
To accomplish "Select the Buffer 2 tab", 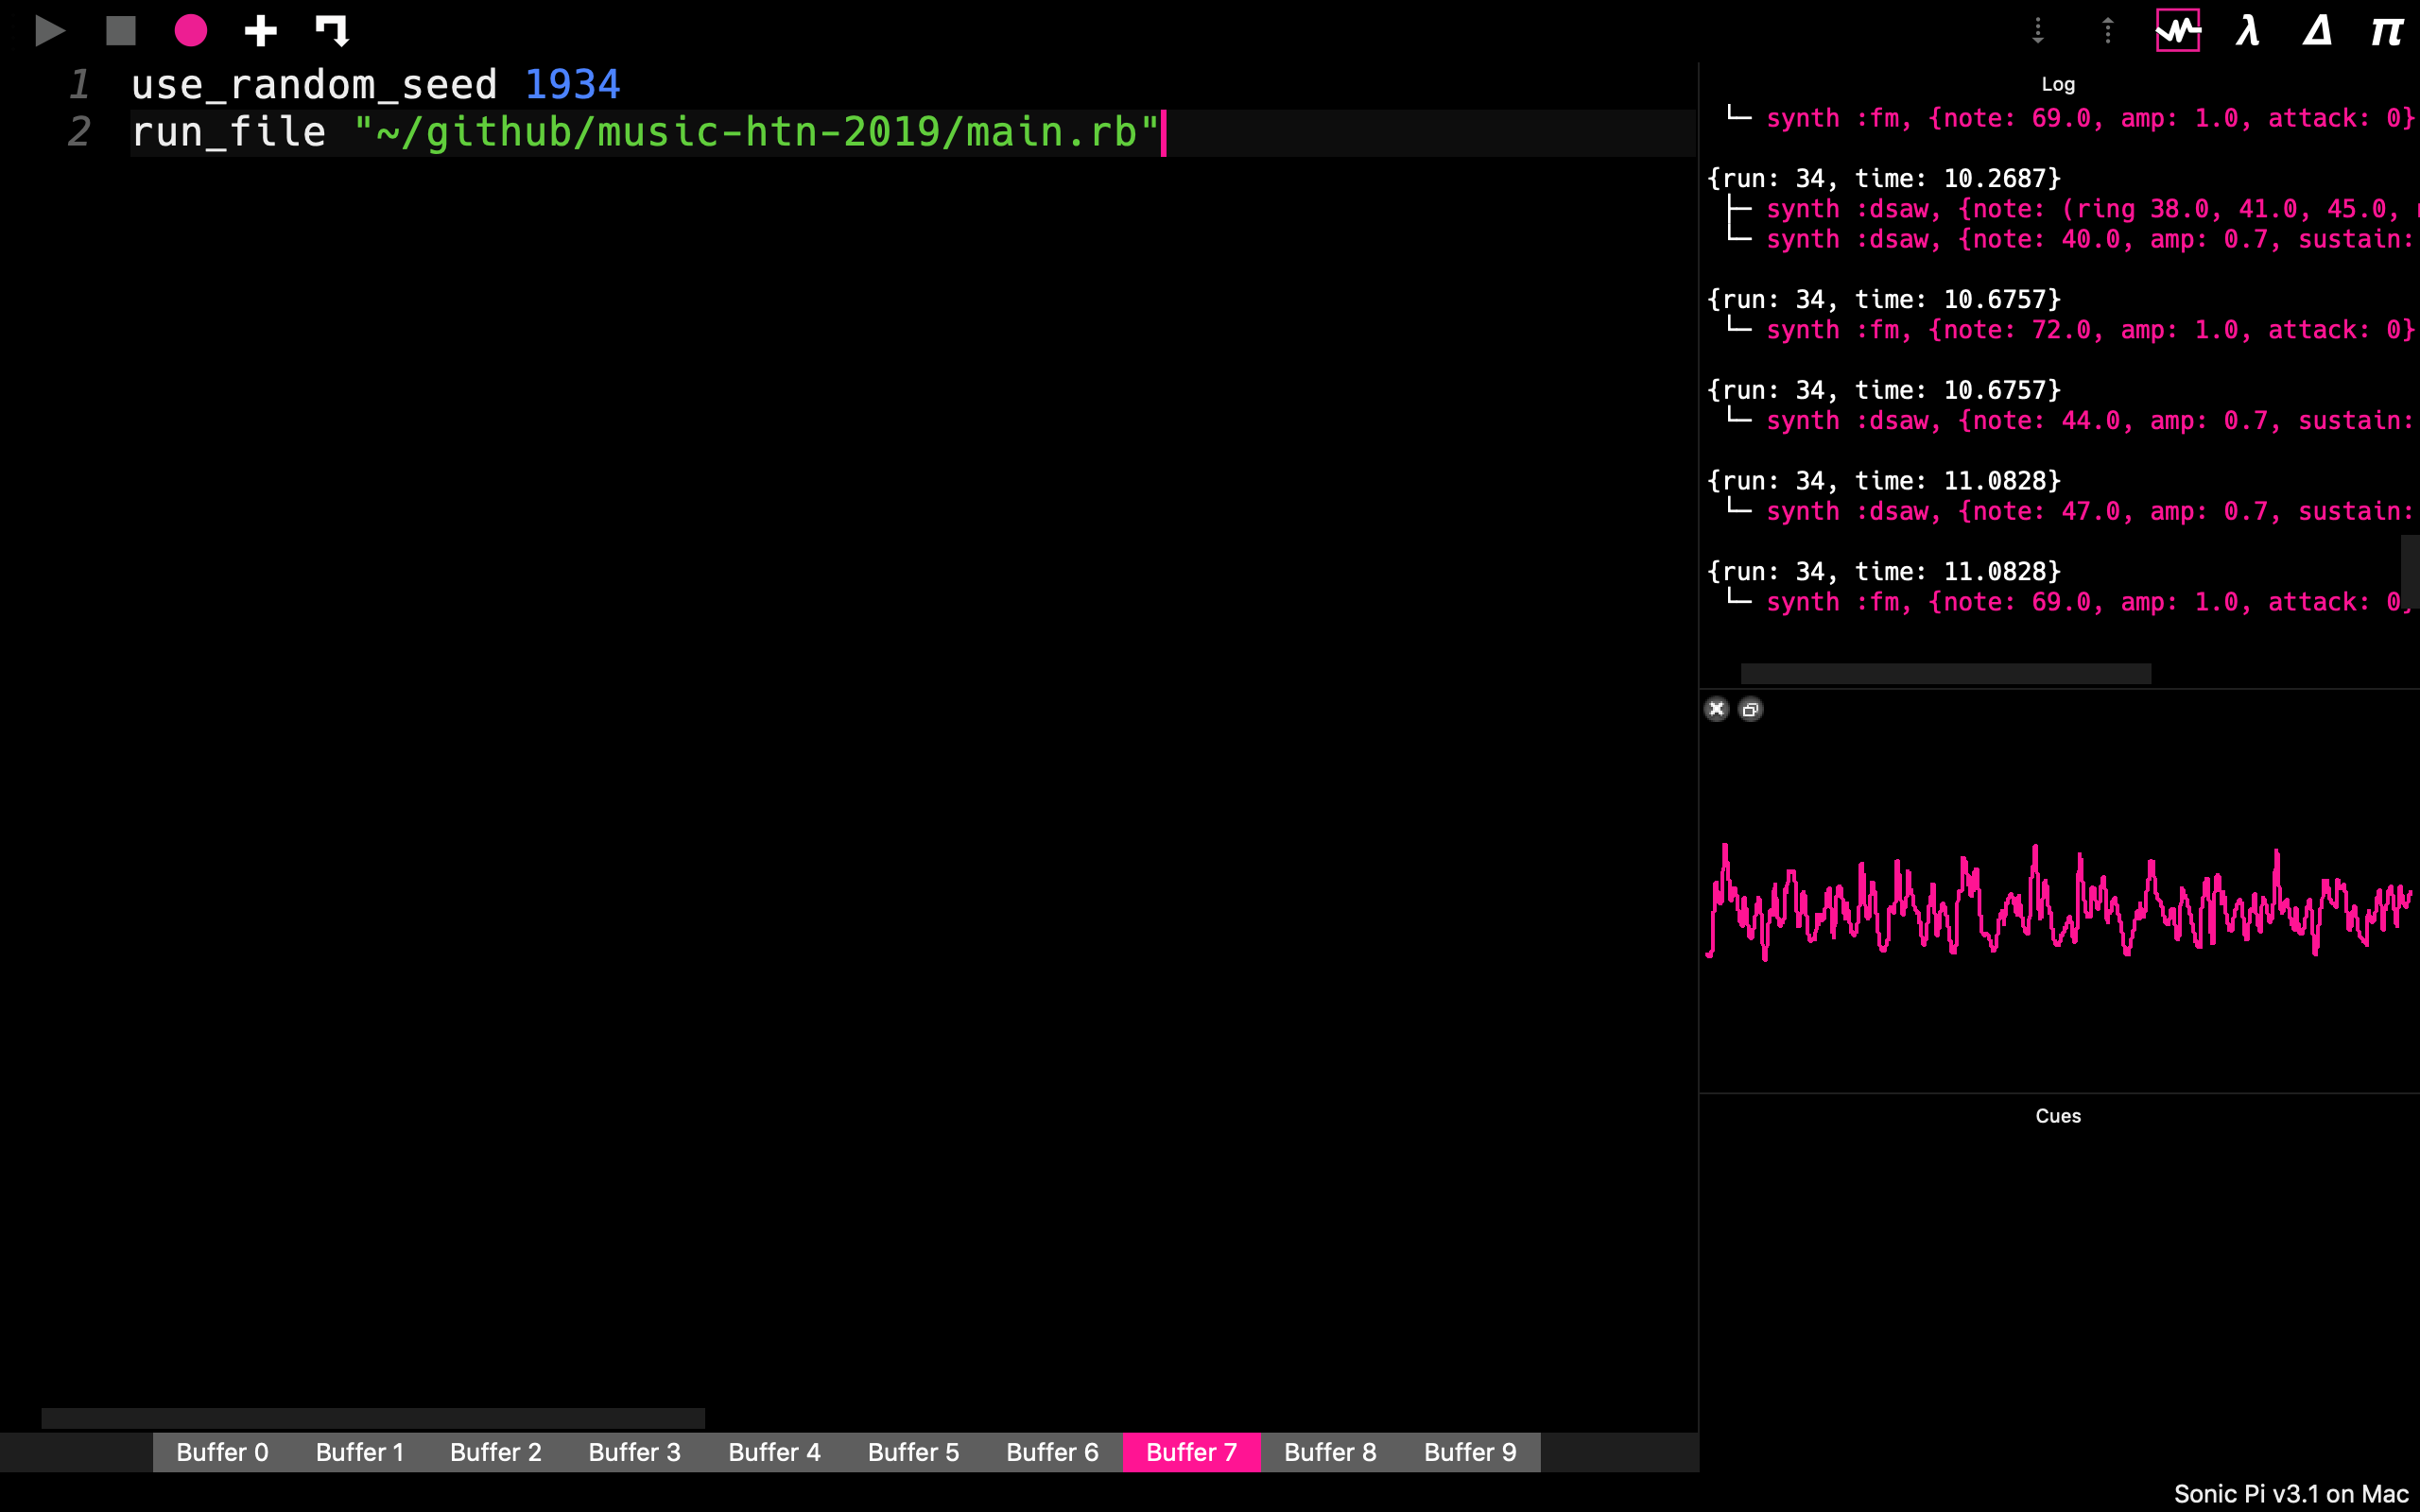I will coord(495,1452).
